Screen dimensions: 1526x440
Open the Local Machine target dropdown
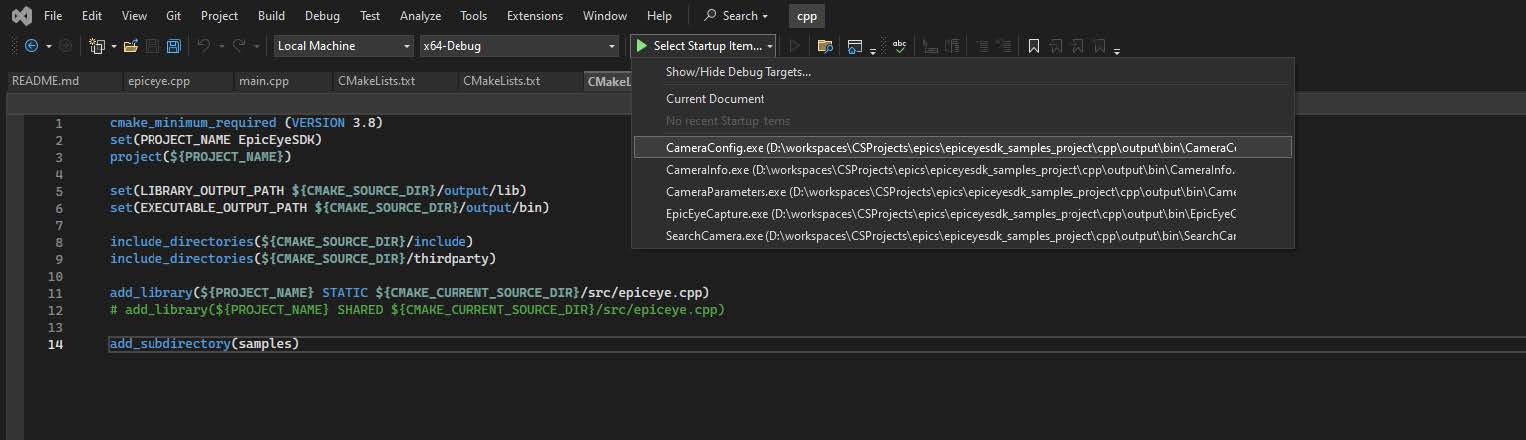343,46
